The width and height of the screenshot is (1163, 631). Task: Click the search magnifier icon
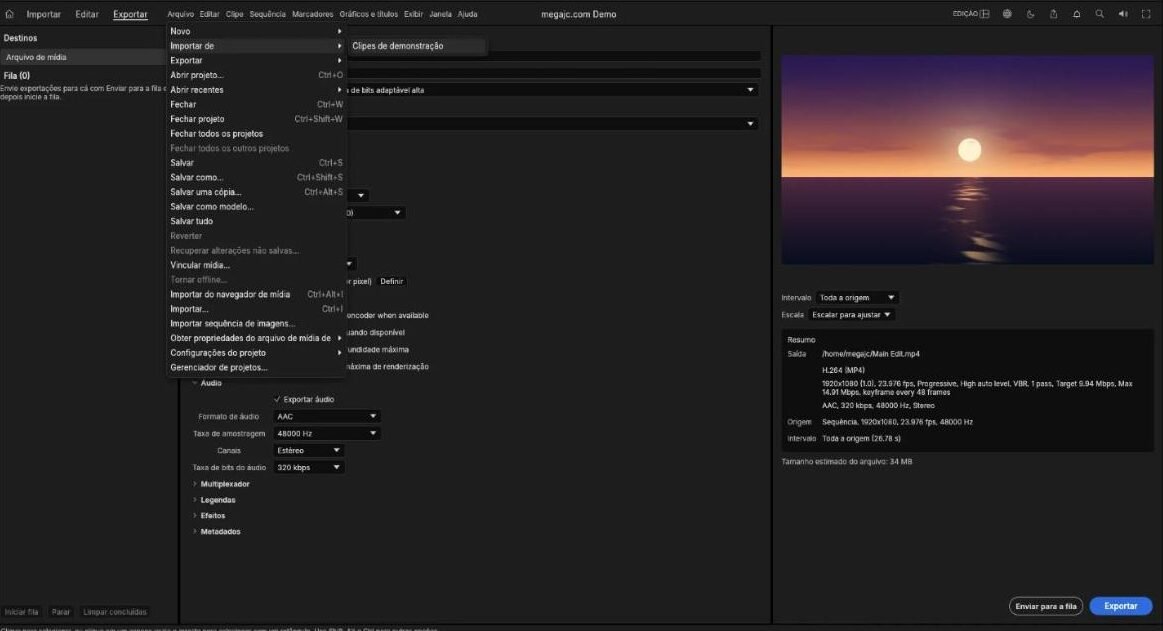tap(1099, 14)
